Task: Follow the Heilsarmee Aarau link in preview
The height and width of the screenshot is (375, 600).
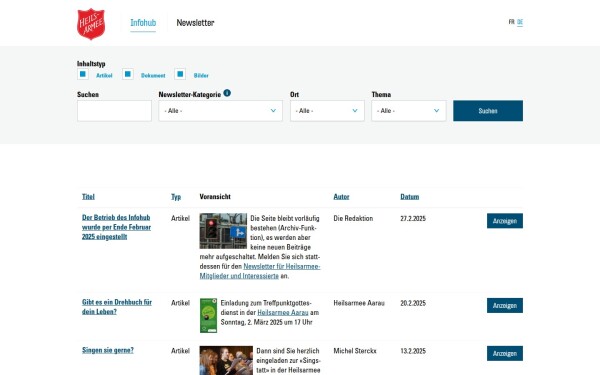Action: 283,313
